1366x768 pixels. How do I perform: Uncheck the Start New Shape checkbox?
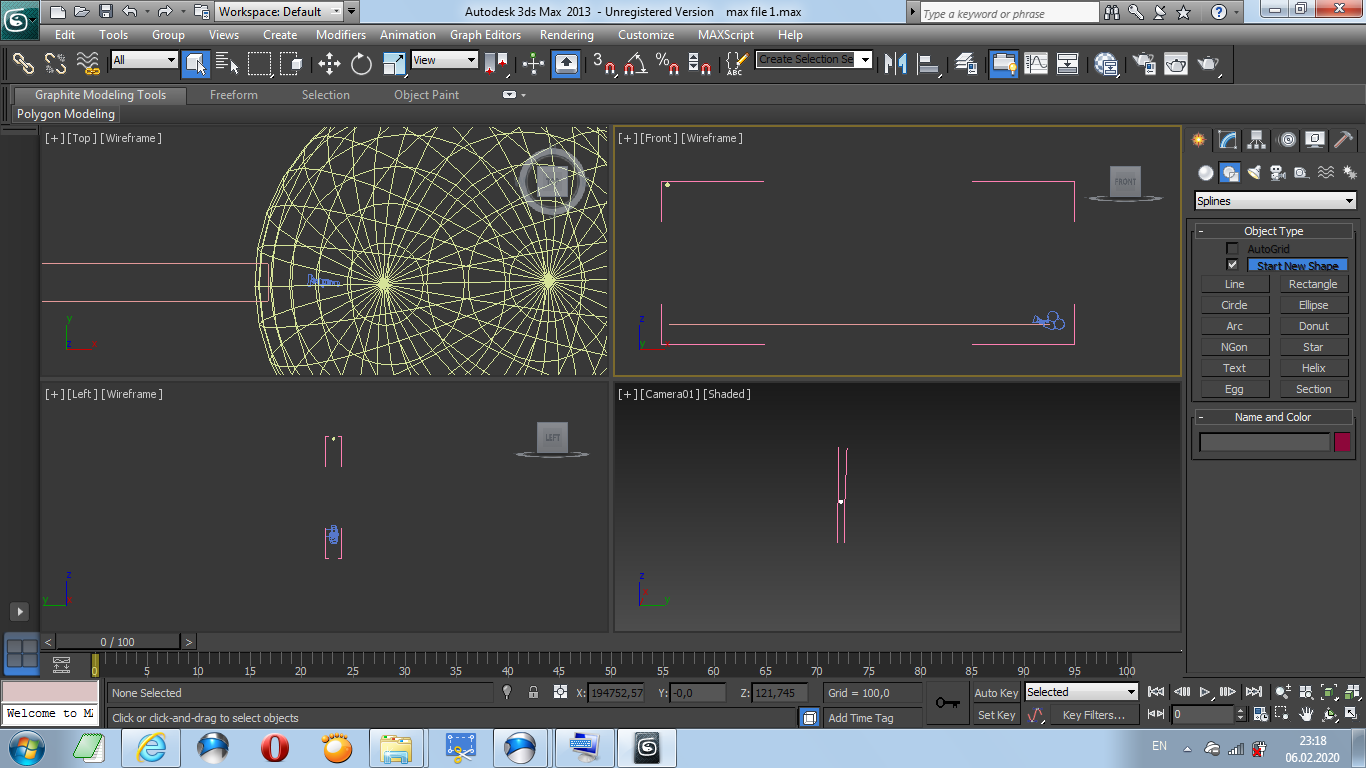coord(1232,265)
